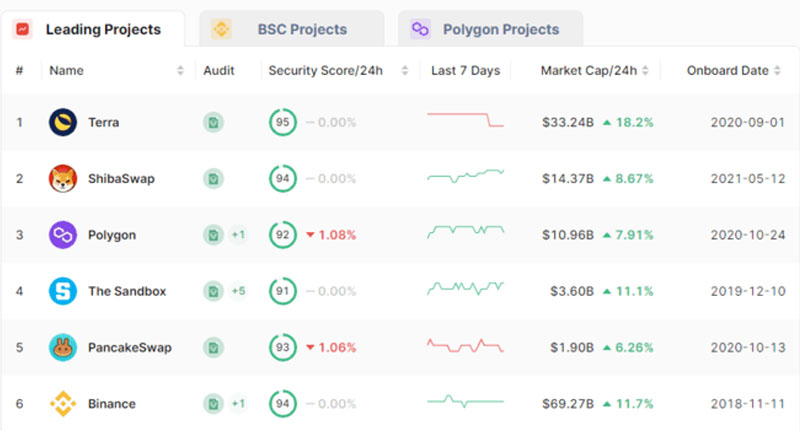
Task: Sort the table by Name
Action: (180, 70)
